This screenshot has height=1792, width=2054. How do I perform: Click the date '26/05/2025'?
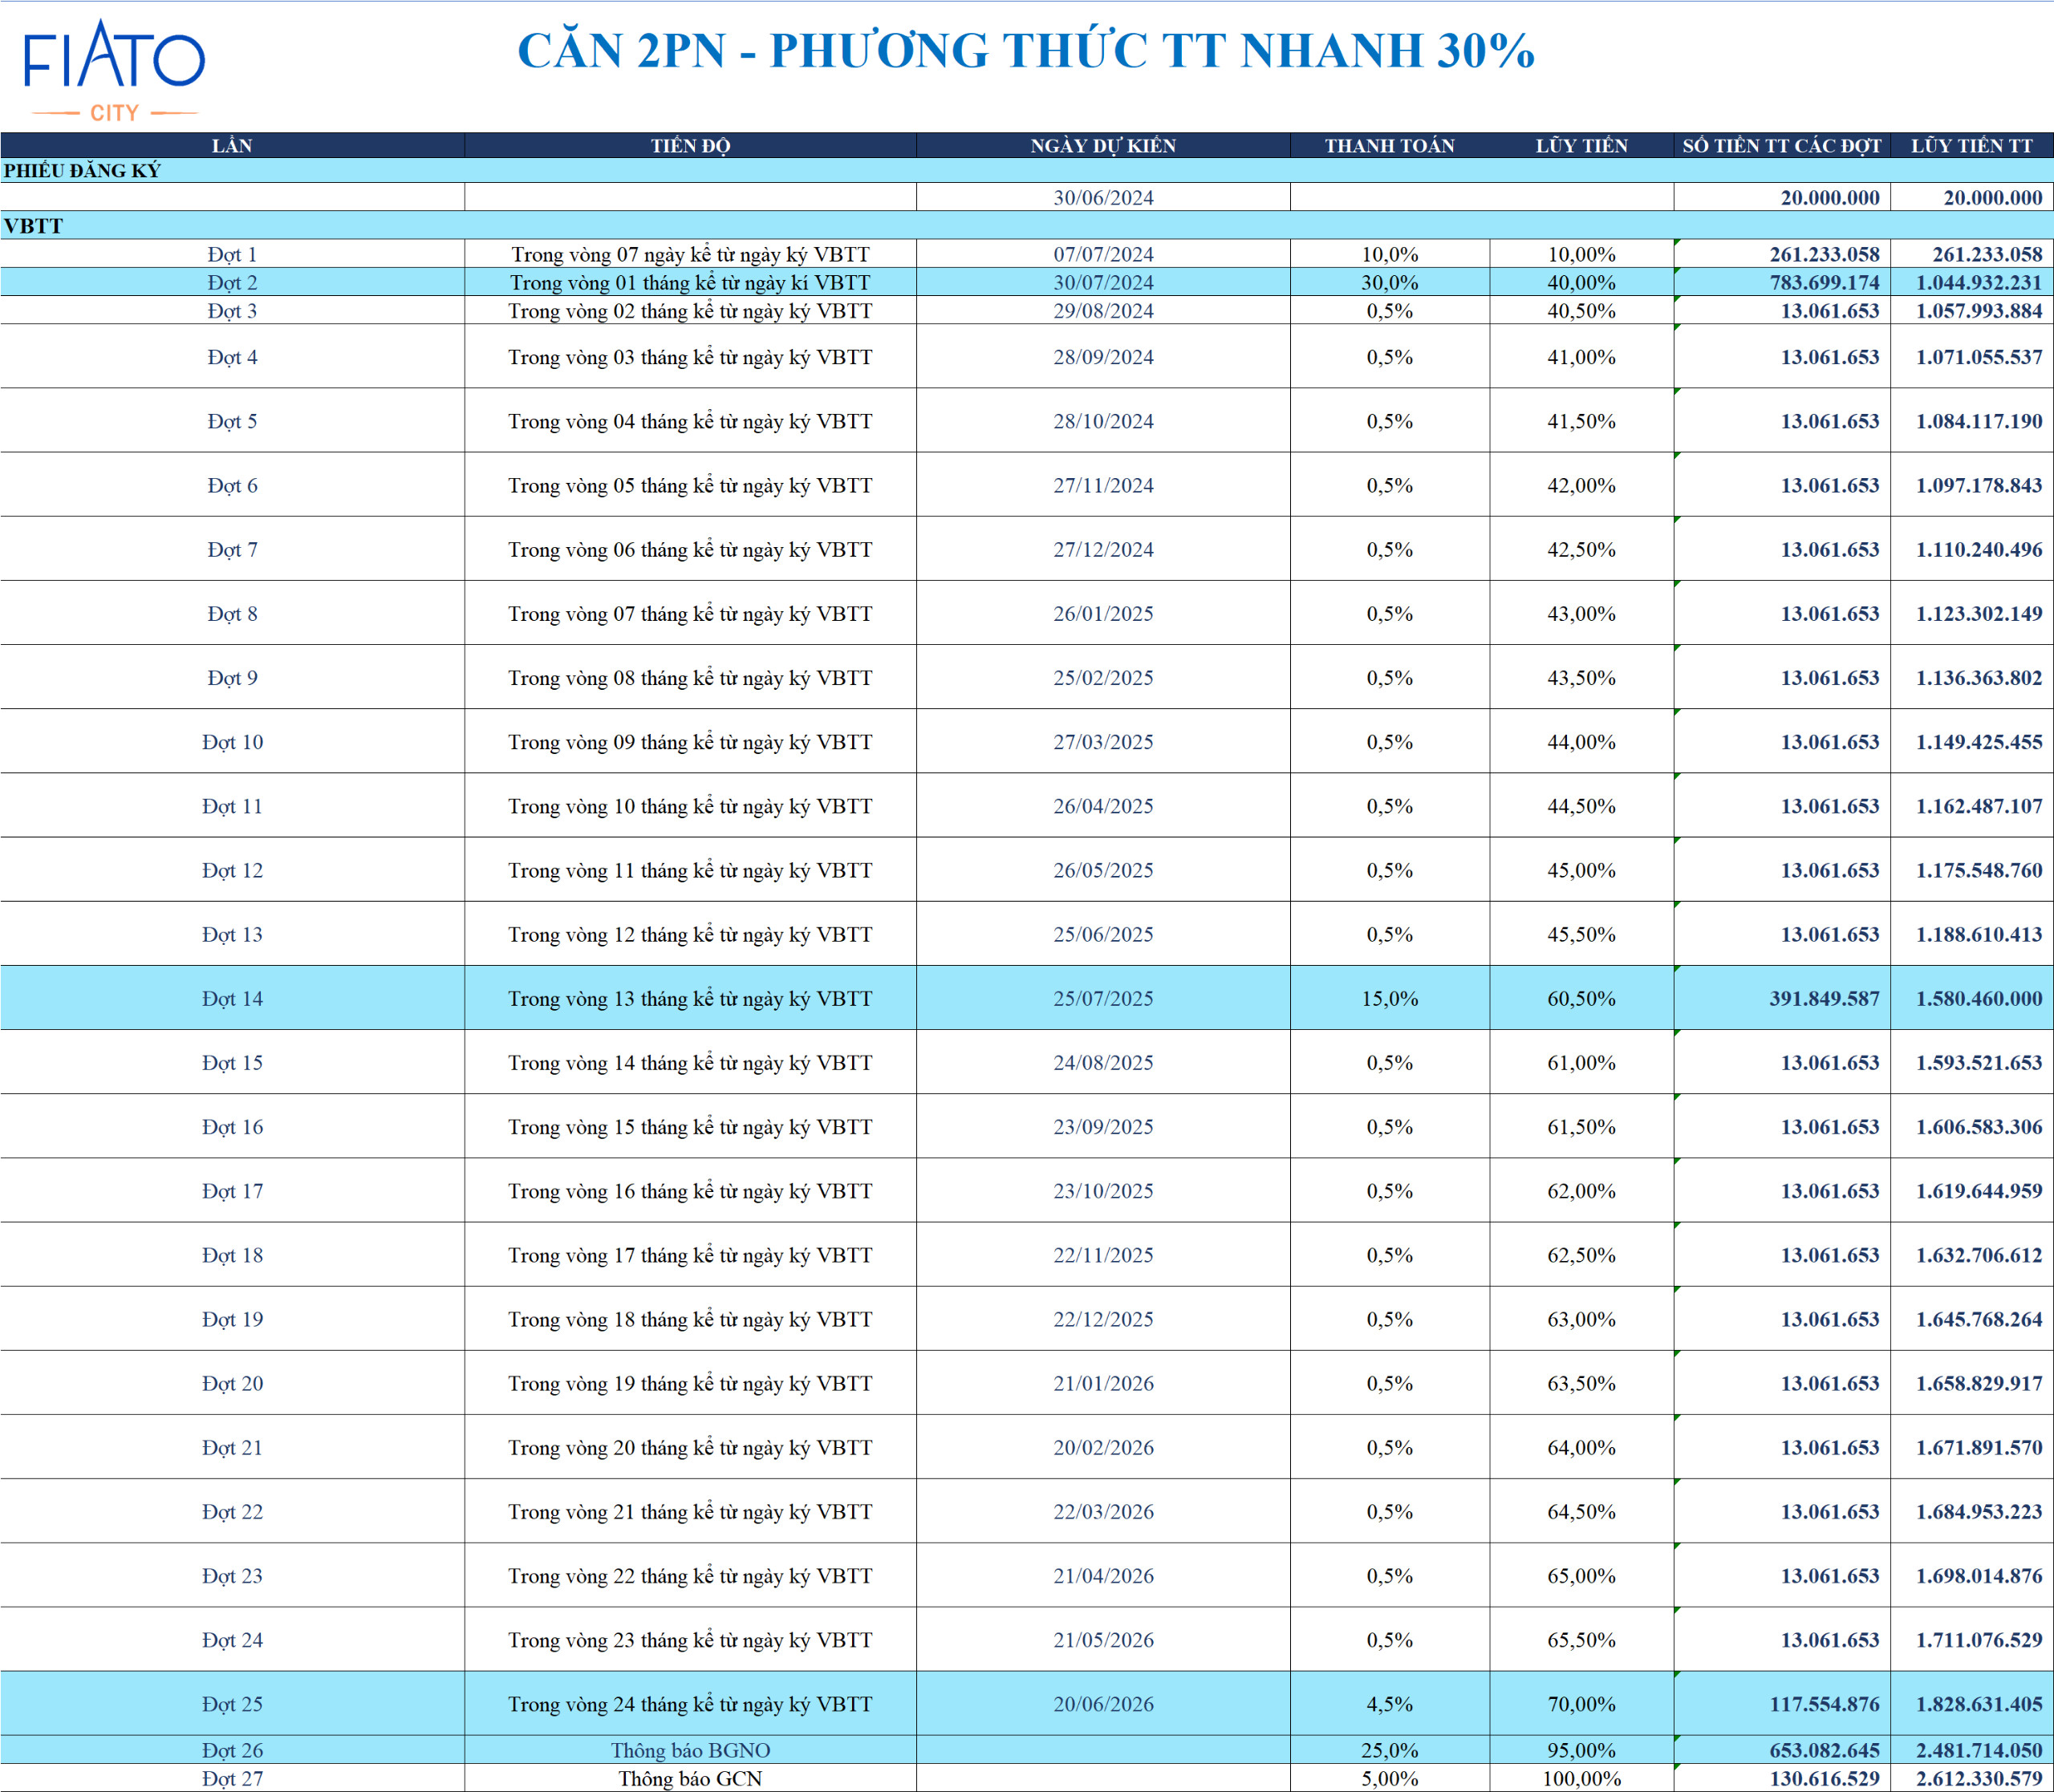[1103, 870]
